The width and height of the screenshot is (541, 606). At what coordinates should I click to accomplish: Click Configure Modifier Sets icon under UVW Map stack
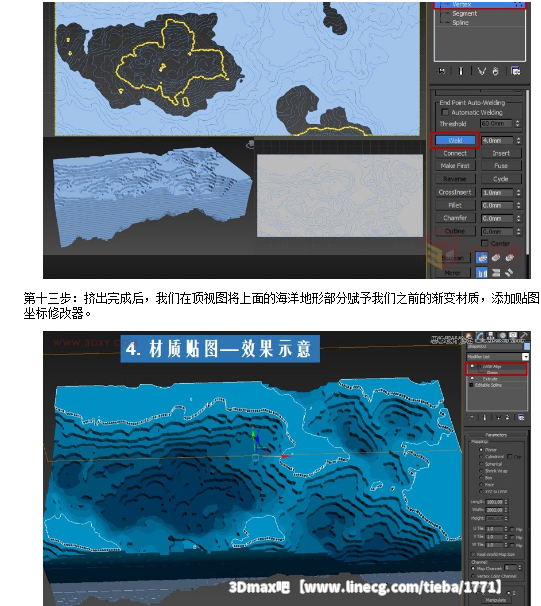click(521, 418)
